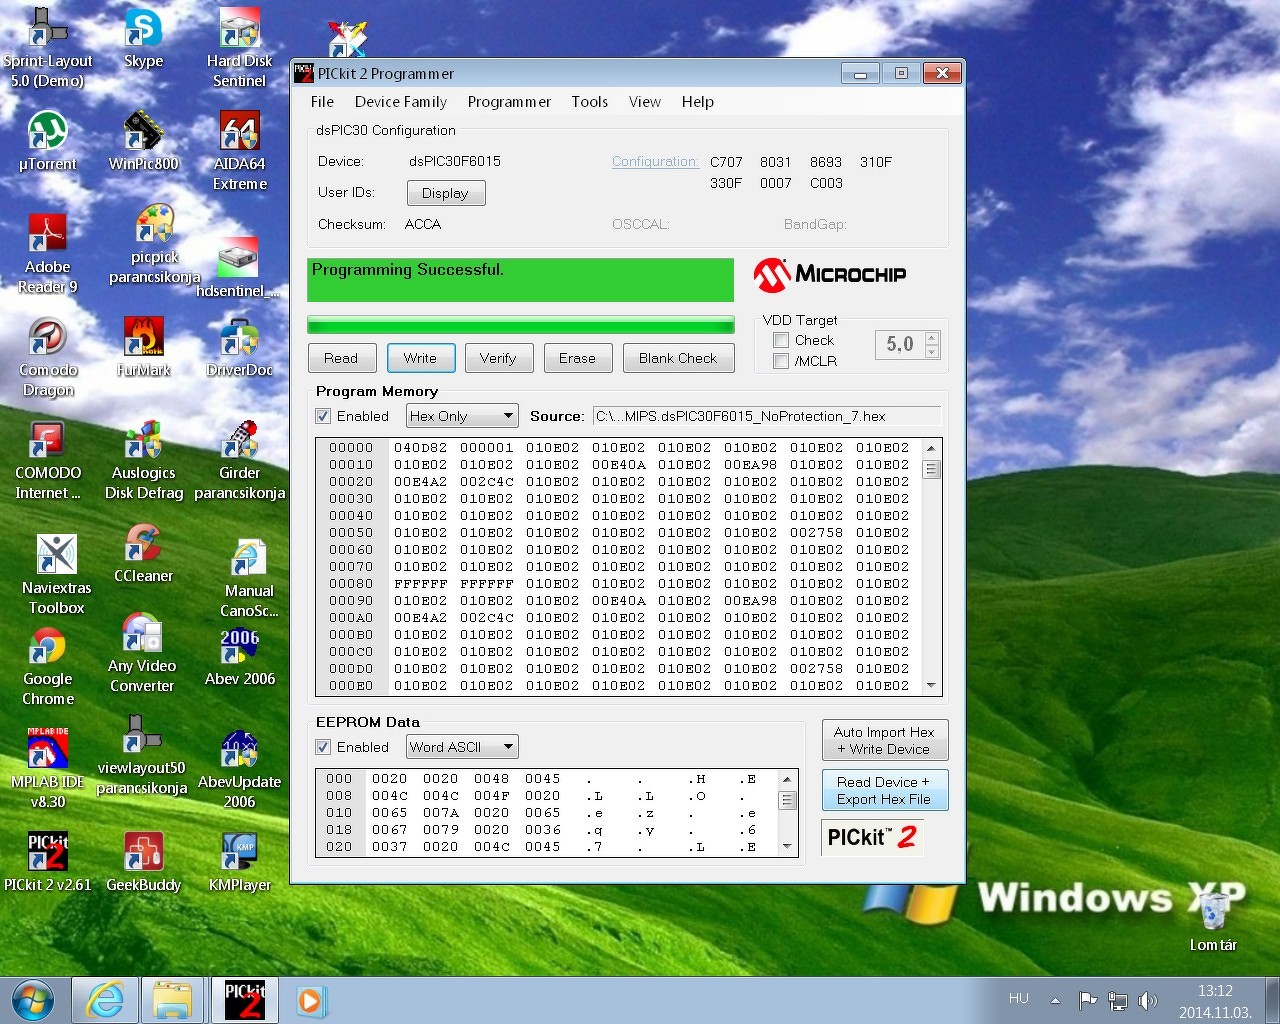The height and width of the screenshot is (1024, 1280).
Task: Launch Any Video Converter shortcut
Action: 142,652
